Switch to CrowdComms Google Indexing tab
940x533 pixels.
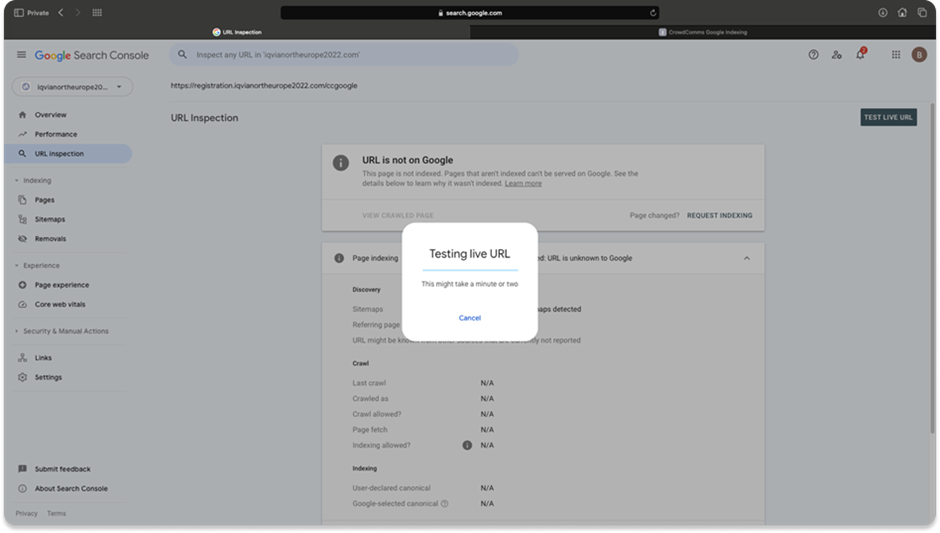(x=703, y=32)
